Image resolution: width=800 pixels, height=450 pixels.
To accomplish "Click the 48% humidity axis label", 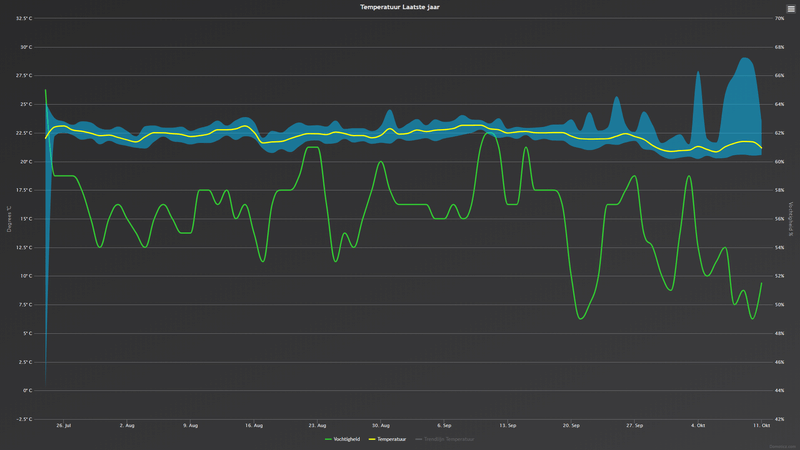I will (780, 334).
